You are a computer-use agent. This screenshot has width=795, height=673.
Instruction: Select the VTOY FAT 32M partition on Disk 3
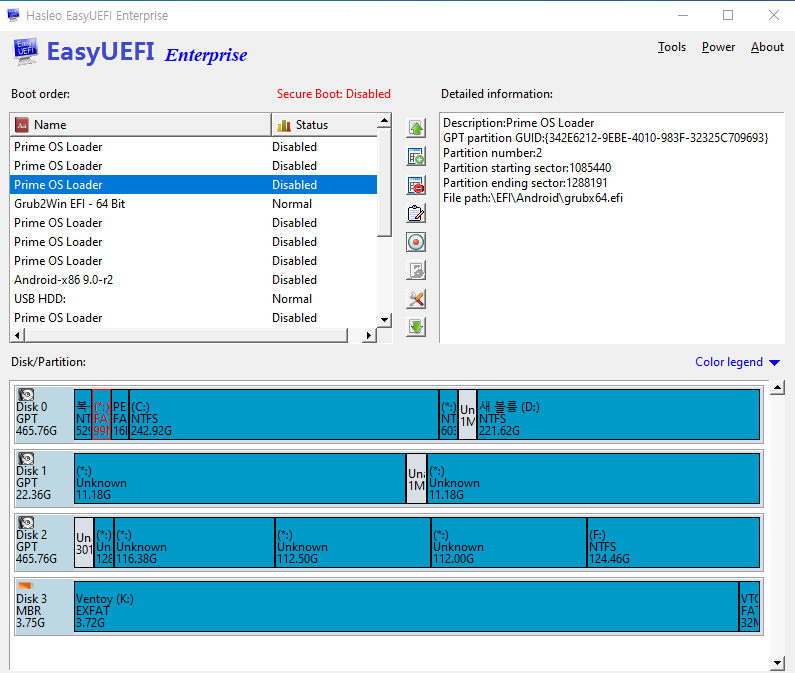coord(749,607)
